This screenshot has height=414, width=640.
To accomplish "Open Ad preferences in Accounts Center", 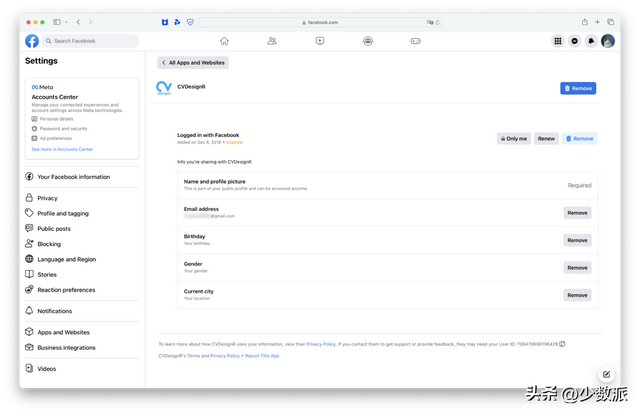I will (52, 138).
